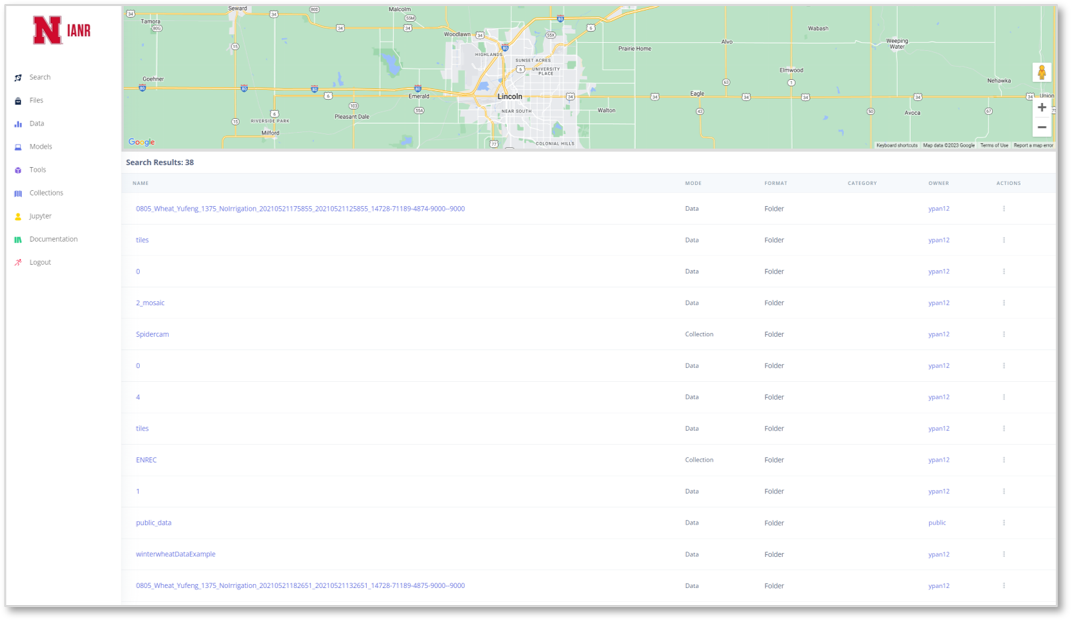The width and height of the screenshot is (1071, 620).
Task: Open actions menu for the public_data row
Action: 1003,523
